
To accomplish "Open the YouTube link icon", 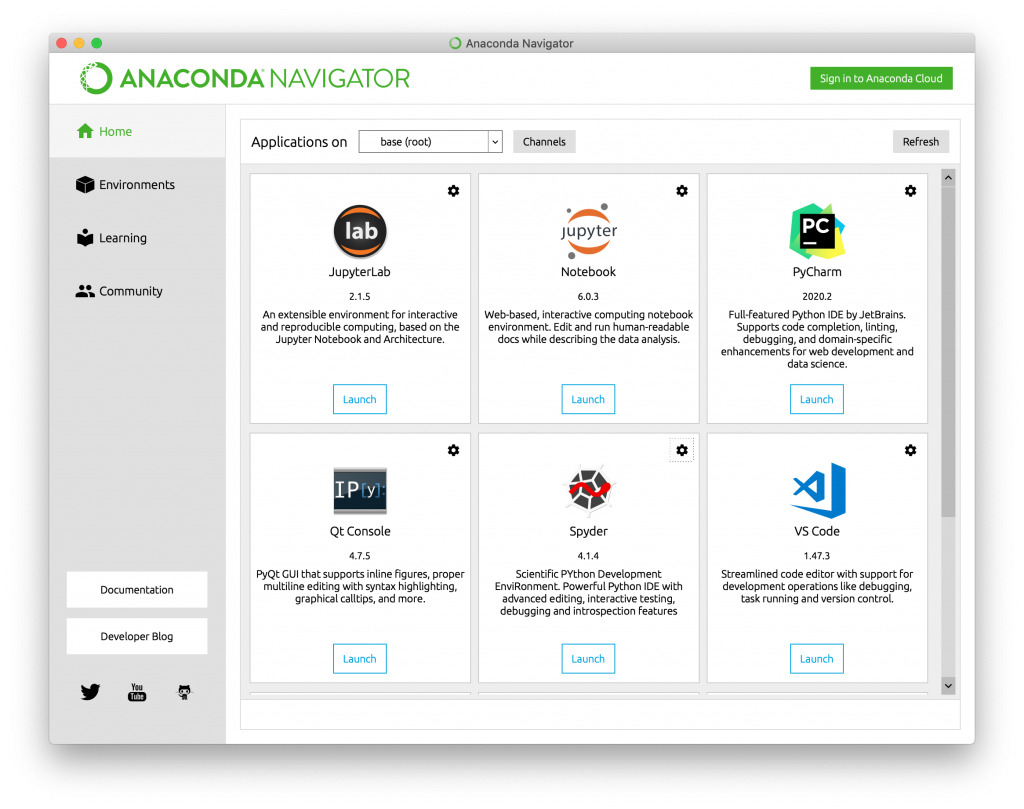I will click(137, 692).
